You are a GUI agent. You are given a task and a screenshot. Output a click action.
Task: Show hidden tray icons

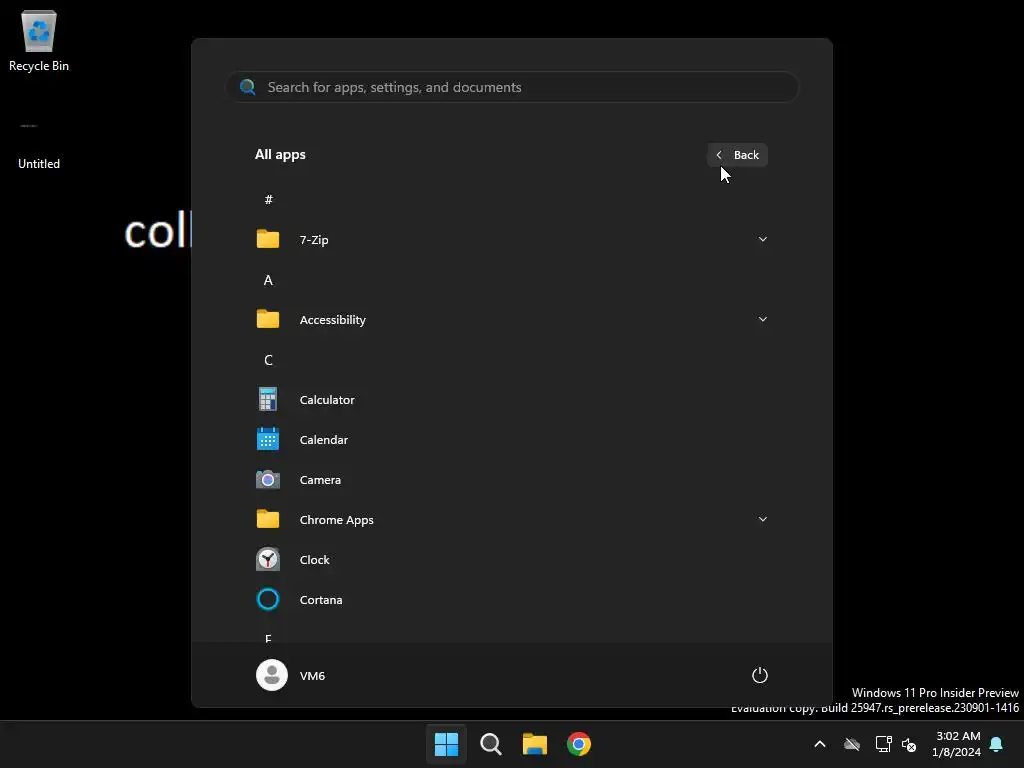(820, 744)
